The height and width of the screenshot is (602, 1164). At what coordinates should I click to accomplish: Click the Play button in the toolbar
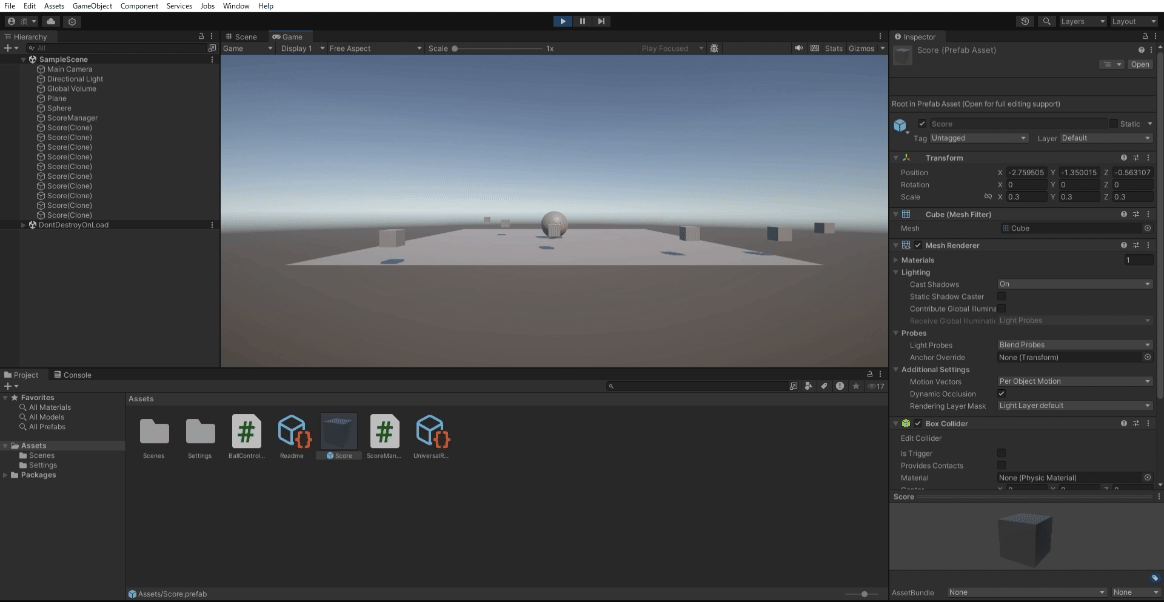(x=563, y=21)
